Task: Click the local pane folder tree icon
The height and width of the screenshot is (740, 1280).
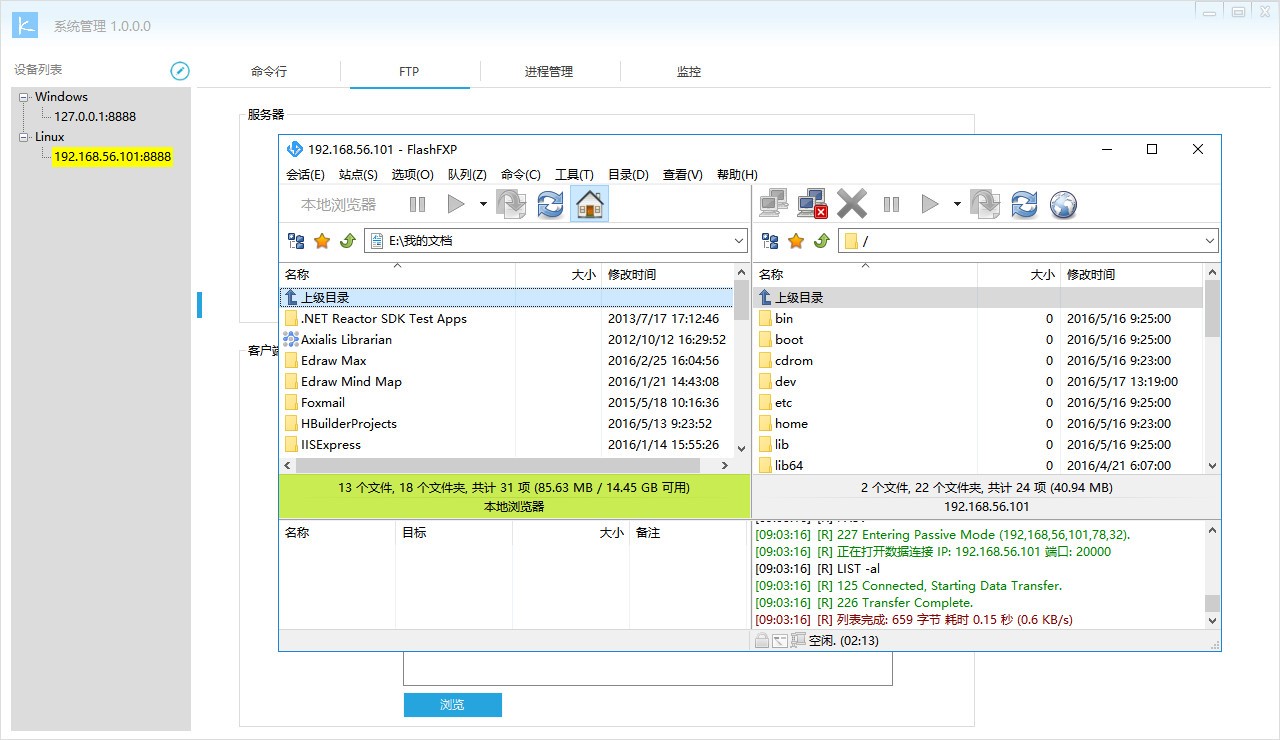Action: pos(296,241)
